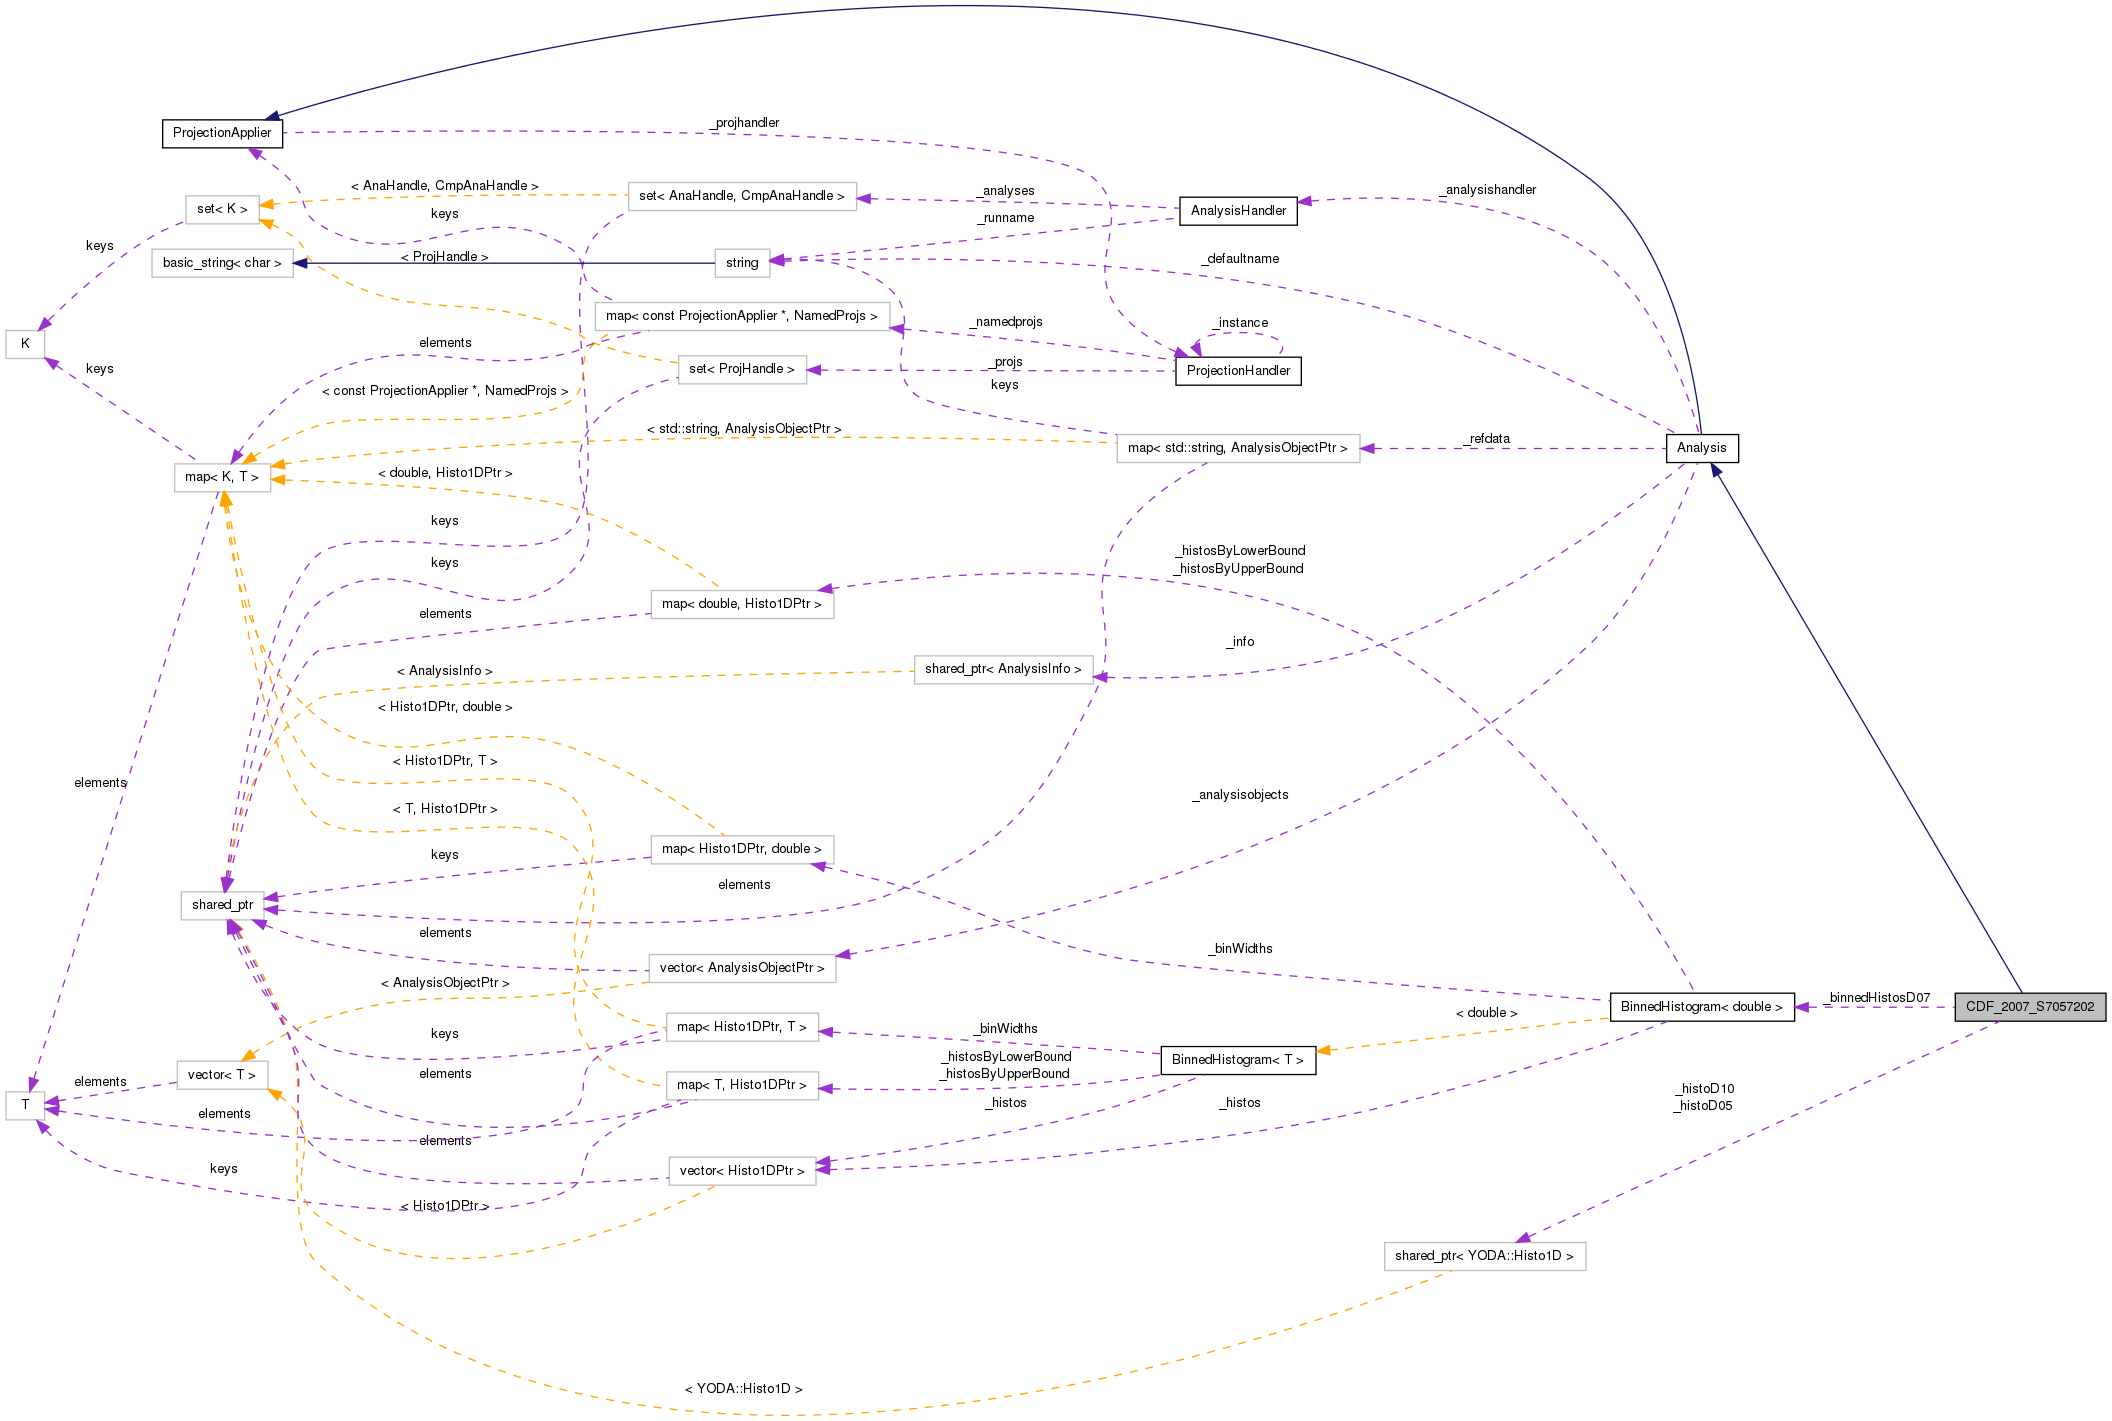2112x1421 pixels.
Task: Select the _info edge label
Action: coord(1240,642)
